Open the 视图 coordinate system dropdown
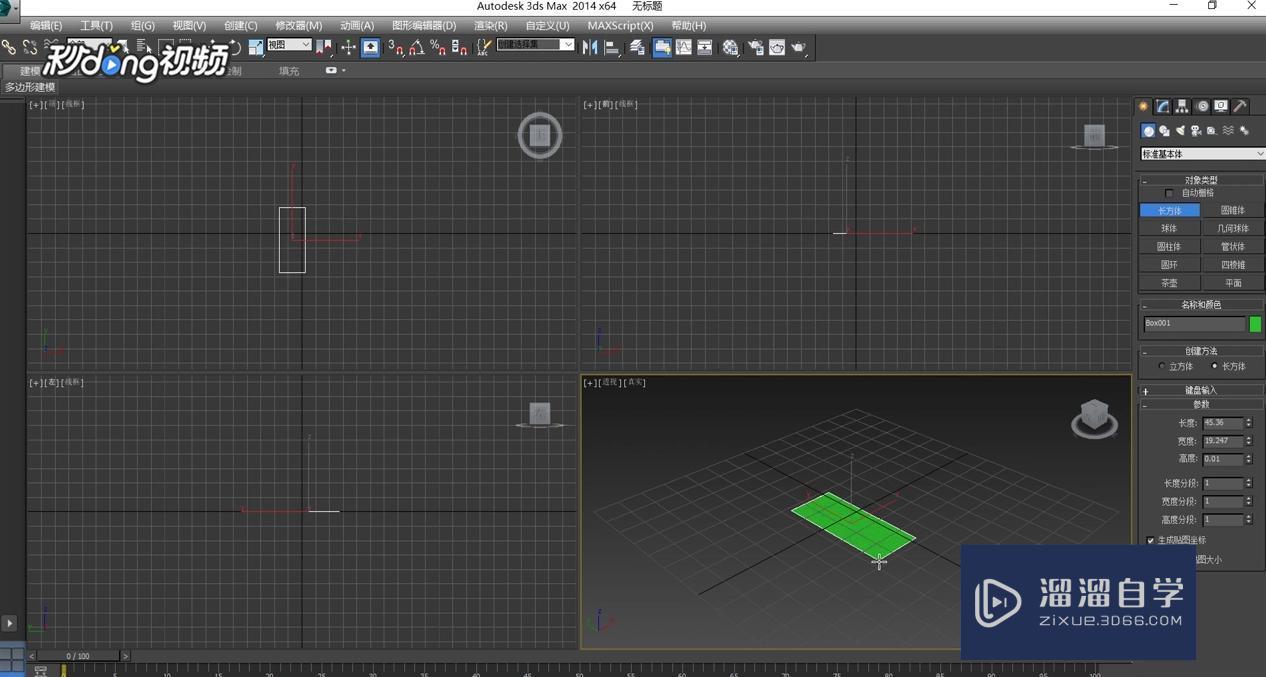Screen dimensions: 1266x677 [x=289, y=45]
